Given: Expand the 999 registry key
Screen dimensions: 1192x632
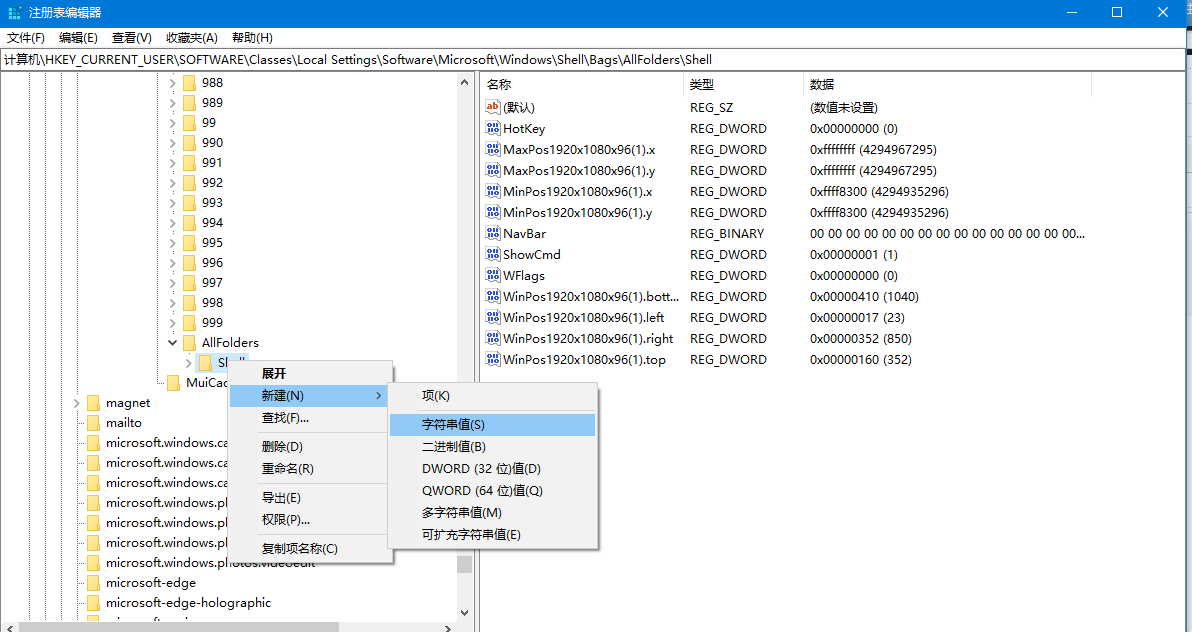Looking at the screenshot, I should point(171,322).
